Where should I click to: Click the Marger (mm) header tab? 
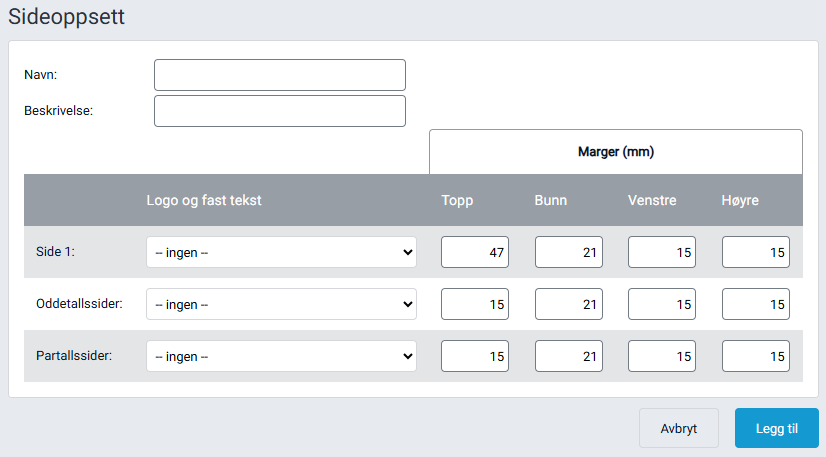coord(615,153)
